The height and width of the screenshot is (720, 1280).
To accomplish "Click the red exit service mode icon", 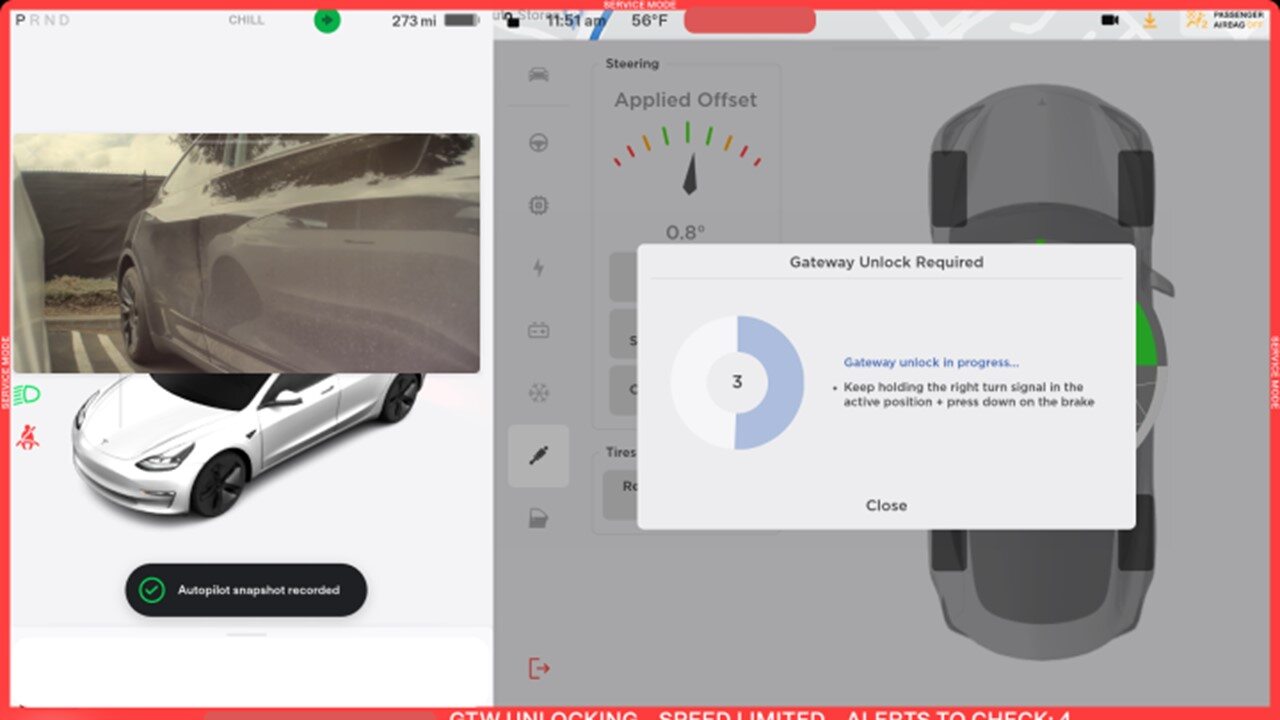I will pyautogui.click(x=539, y=668).
